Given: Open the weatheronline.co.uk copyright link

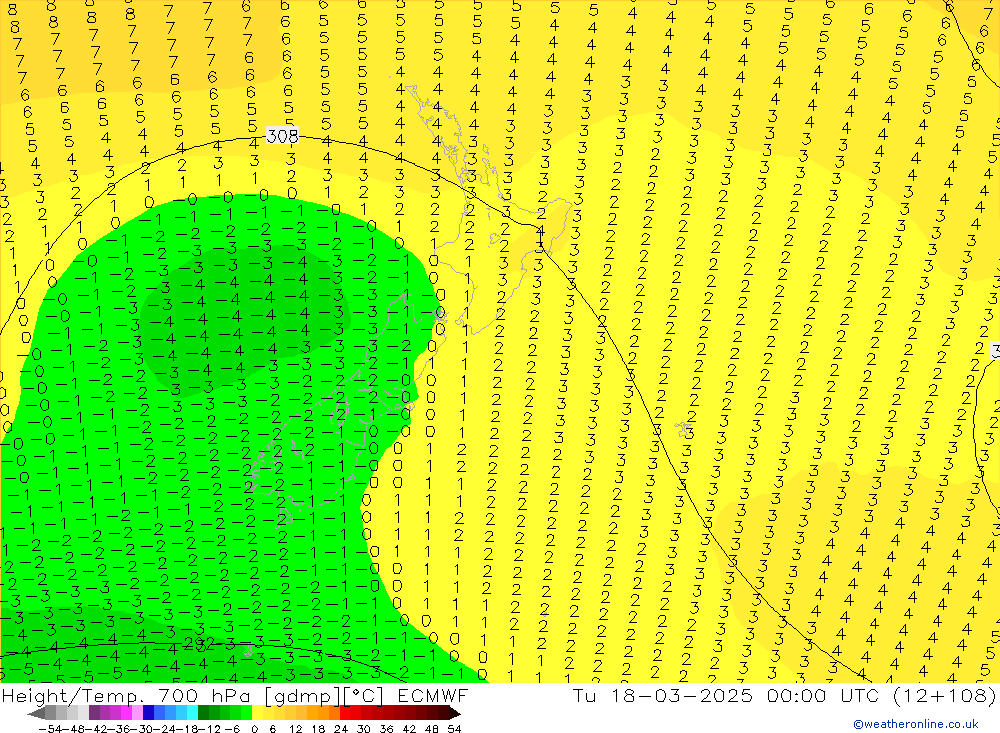Looking at the screenshot, I should click(x=916, y=724).
